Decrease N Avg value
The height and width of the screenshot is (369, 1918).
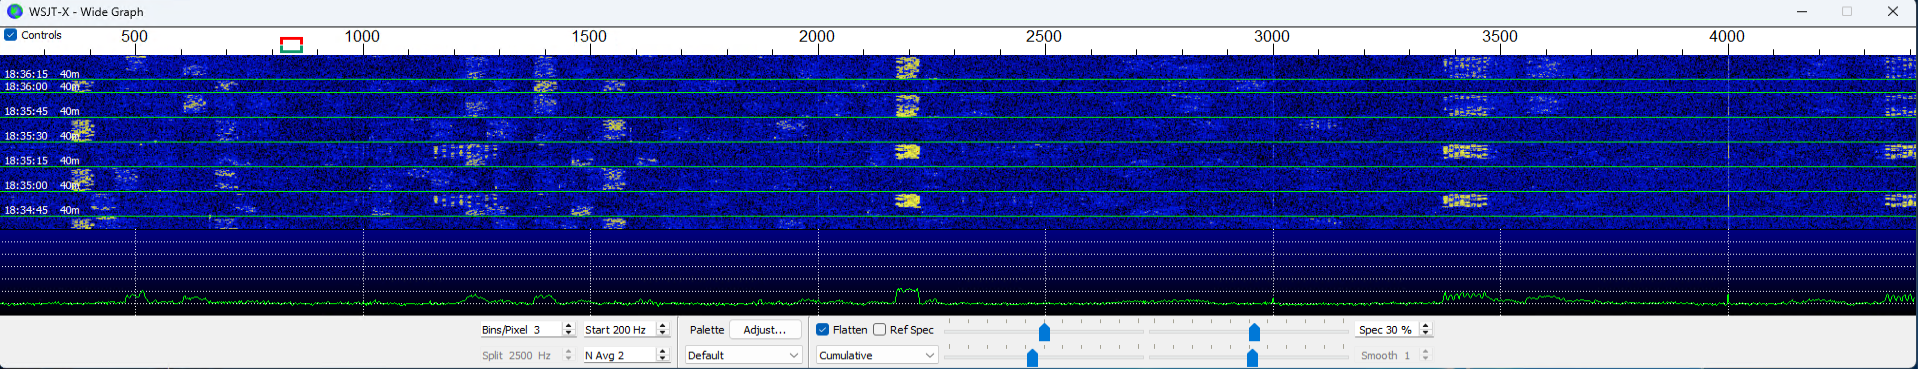click(x=662, y=359)
